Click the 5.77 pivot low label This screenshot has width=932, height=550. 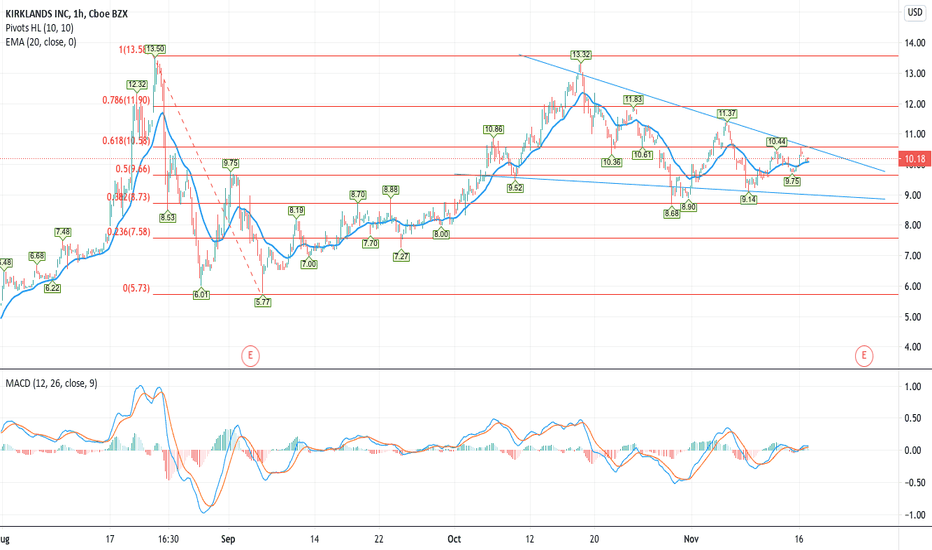[x=263, y=302]
